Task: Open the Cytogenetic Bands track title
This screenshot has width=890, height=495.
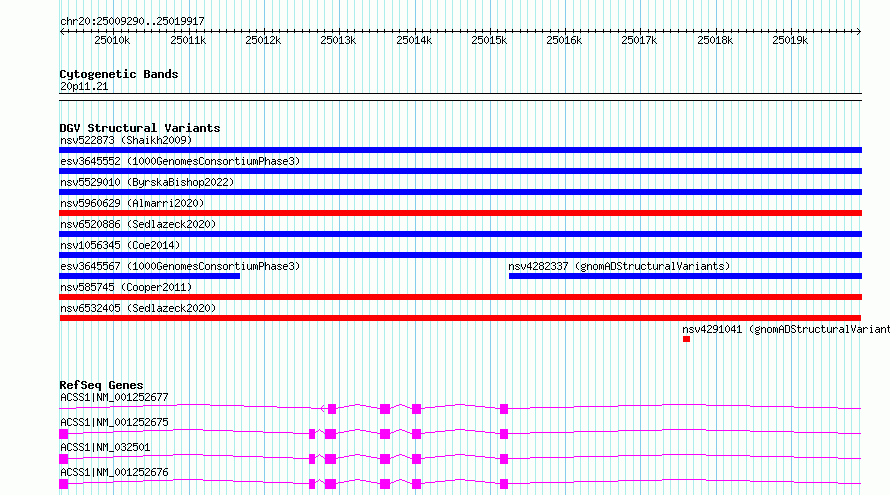Action: (x=119, y=74)
